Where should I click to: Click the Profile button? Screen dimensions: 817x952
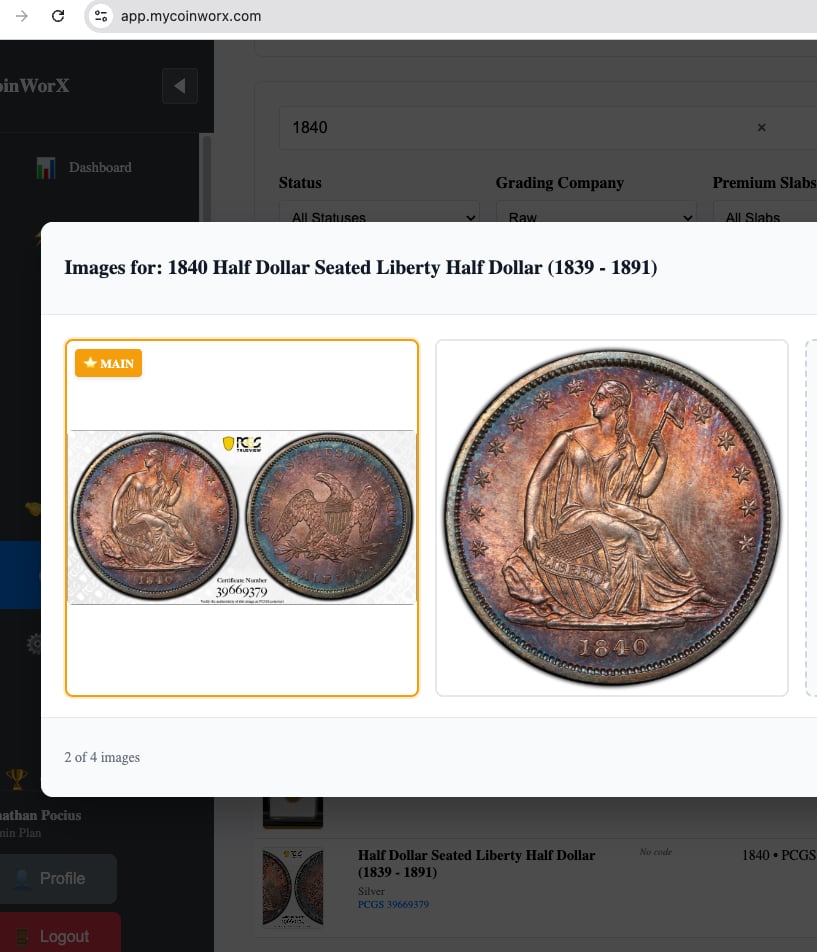[58, 879]
